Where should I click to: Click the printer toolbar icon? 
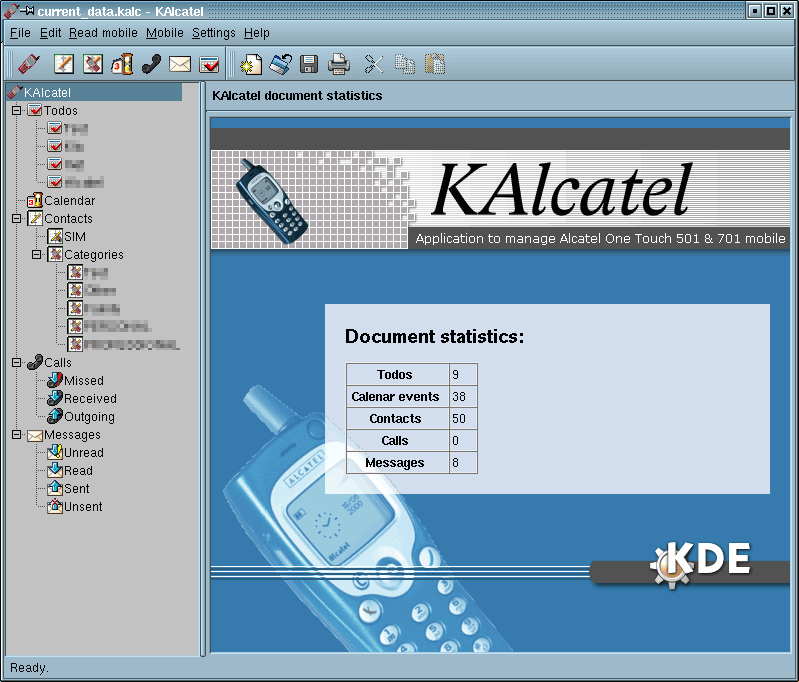pos(338,64)
